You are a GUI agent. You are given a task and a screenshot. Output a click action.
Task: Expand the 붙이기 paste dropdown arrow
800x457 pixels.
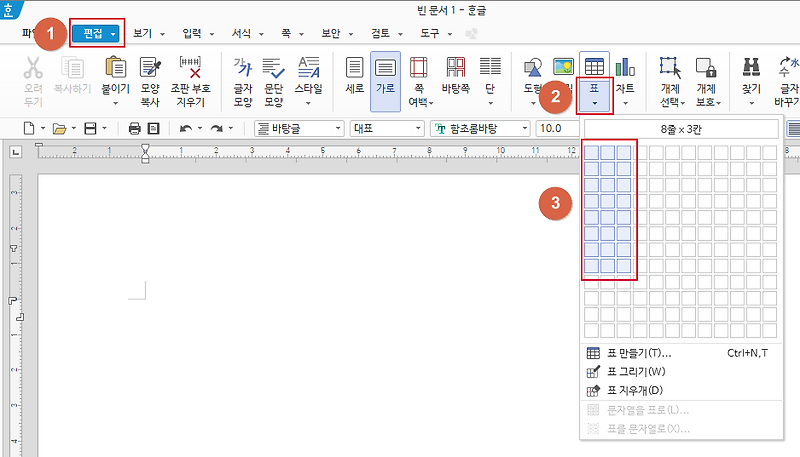pyautogui.click(x=116, y=104)
